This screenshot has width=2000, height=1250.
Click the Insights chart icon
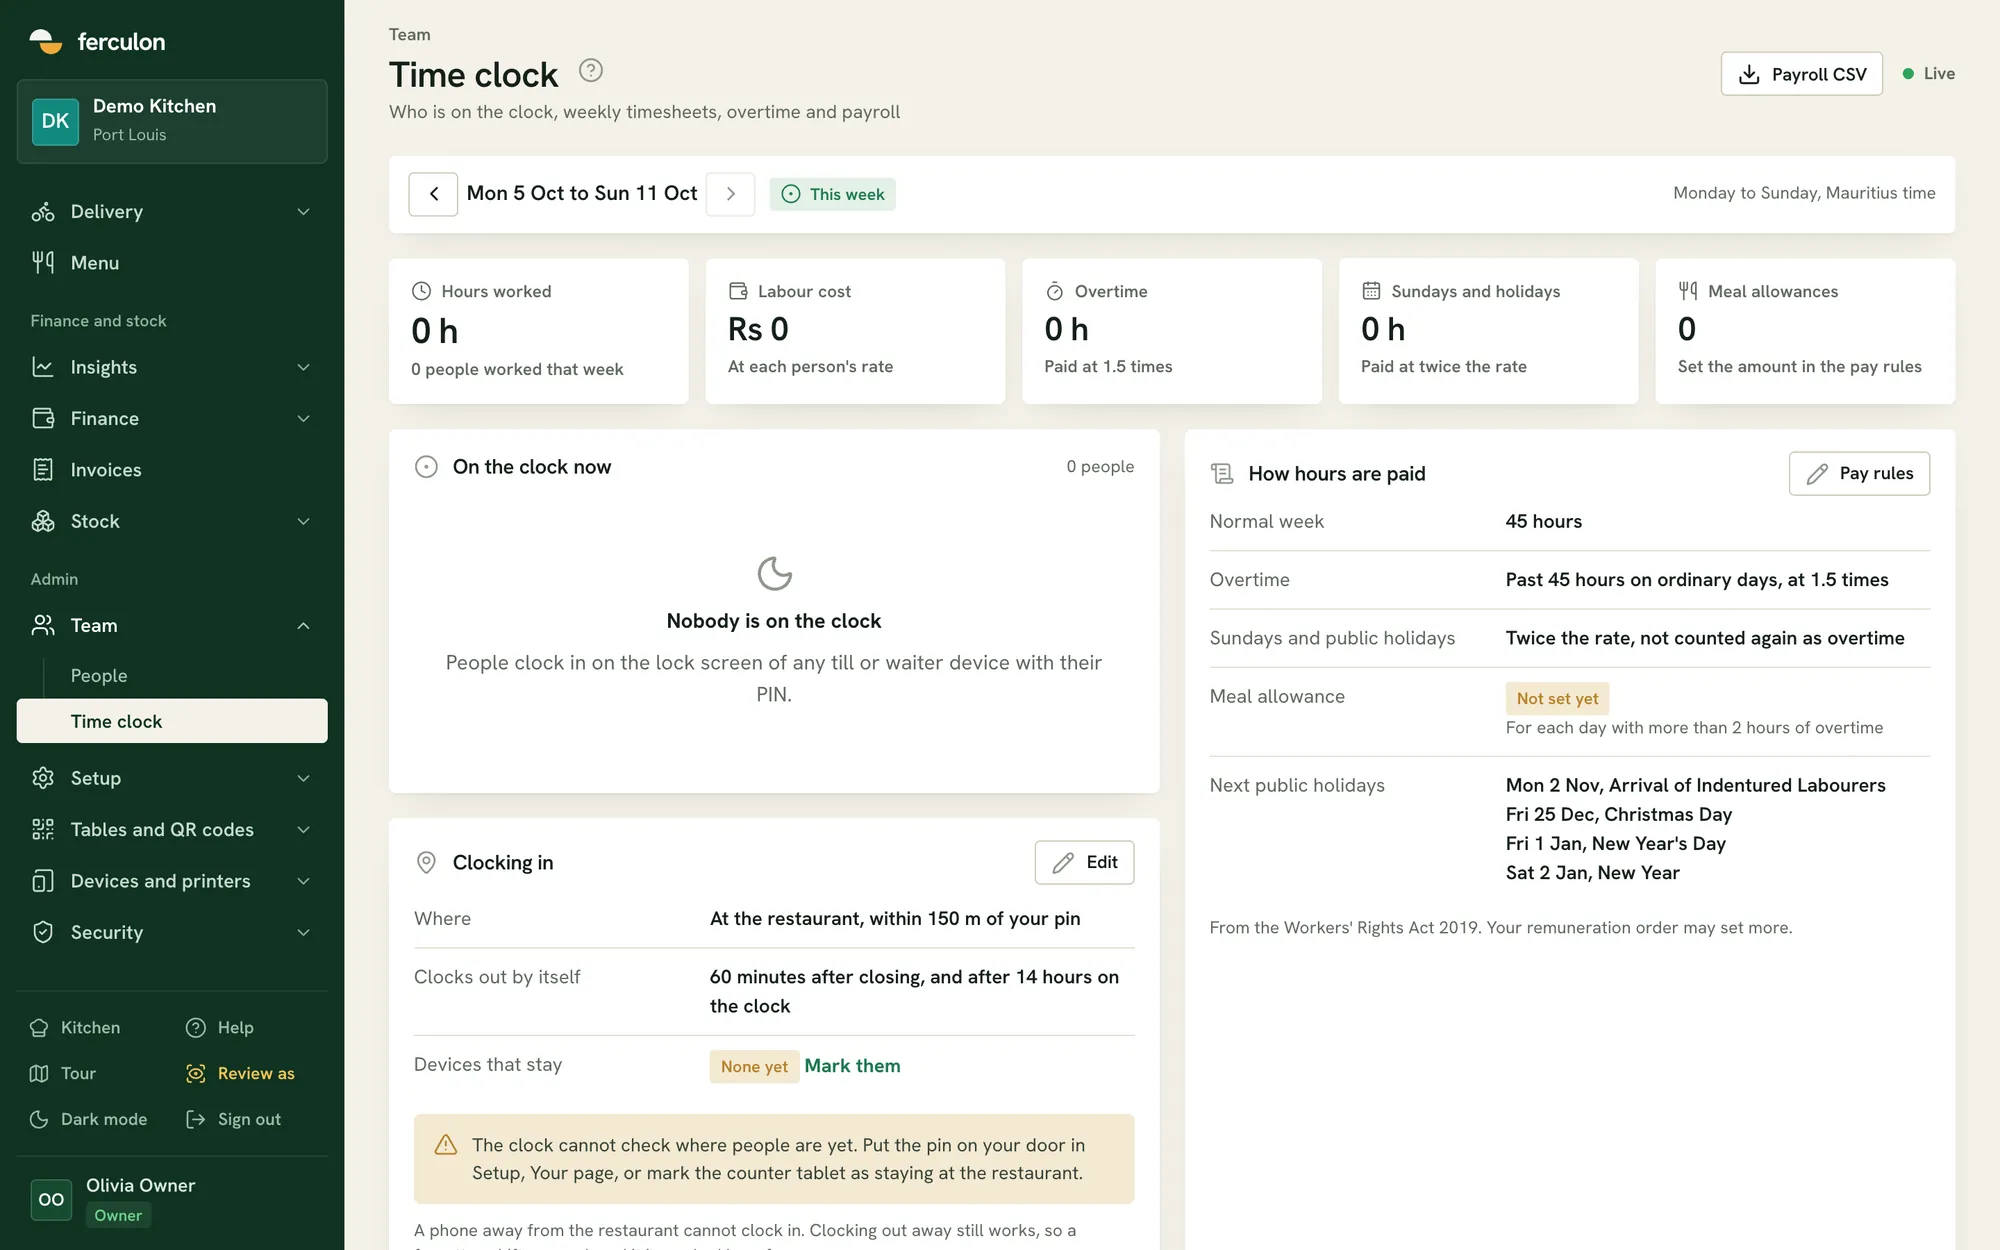coord(43,367)
